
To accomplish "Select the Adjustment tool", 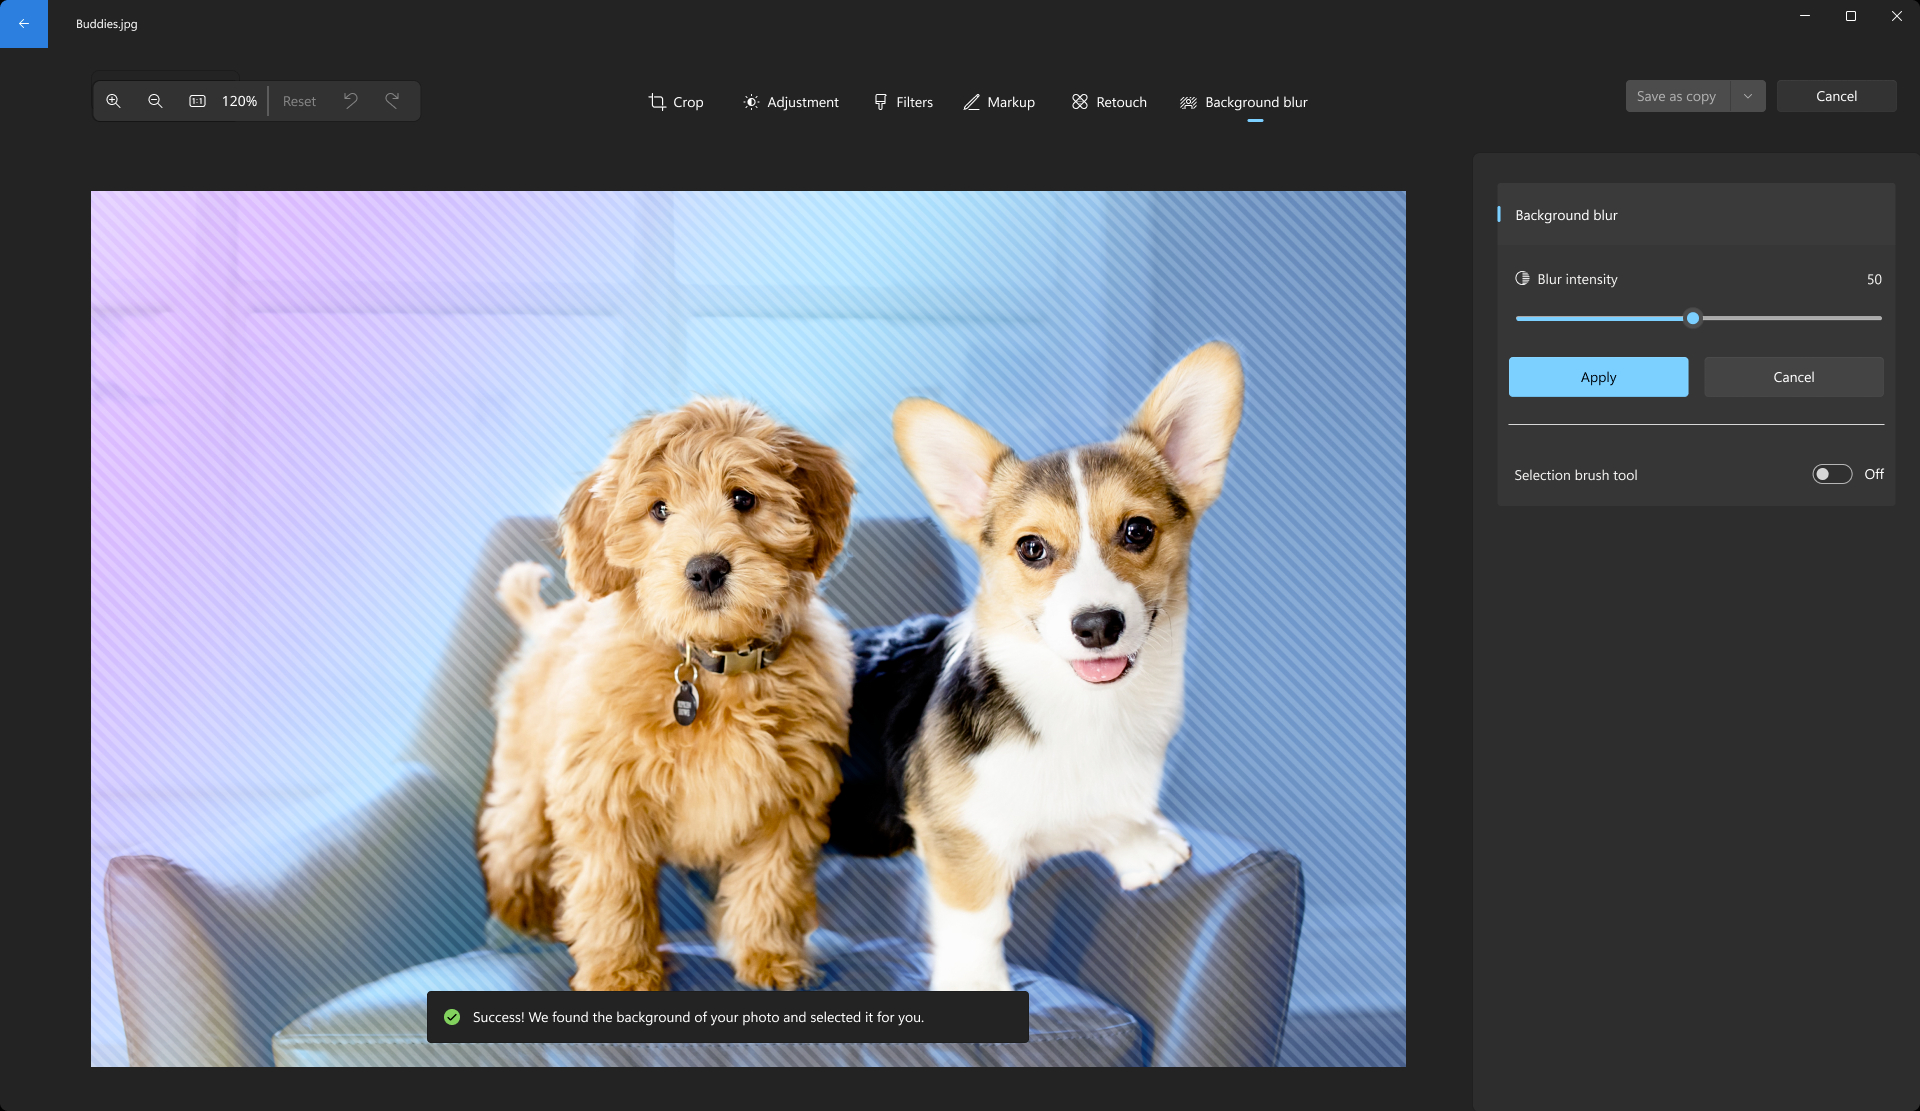I will pos(789,102).
